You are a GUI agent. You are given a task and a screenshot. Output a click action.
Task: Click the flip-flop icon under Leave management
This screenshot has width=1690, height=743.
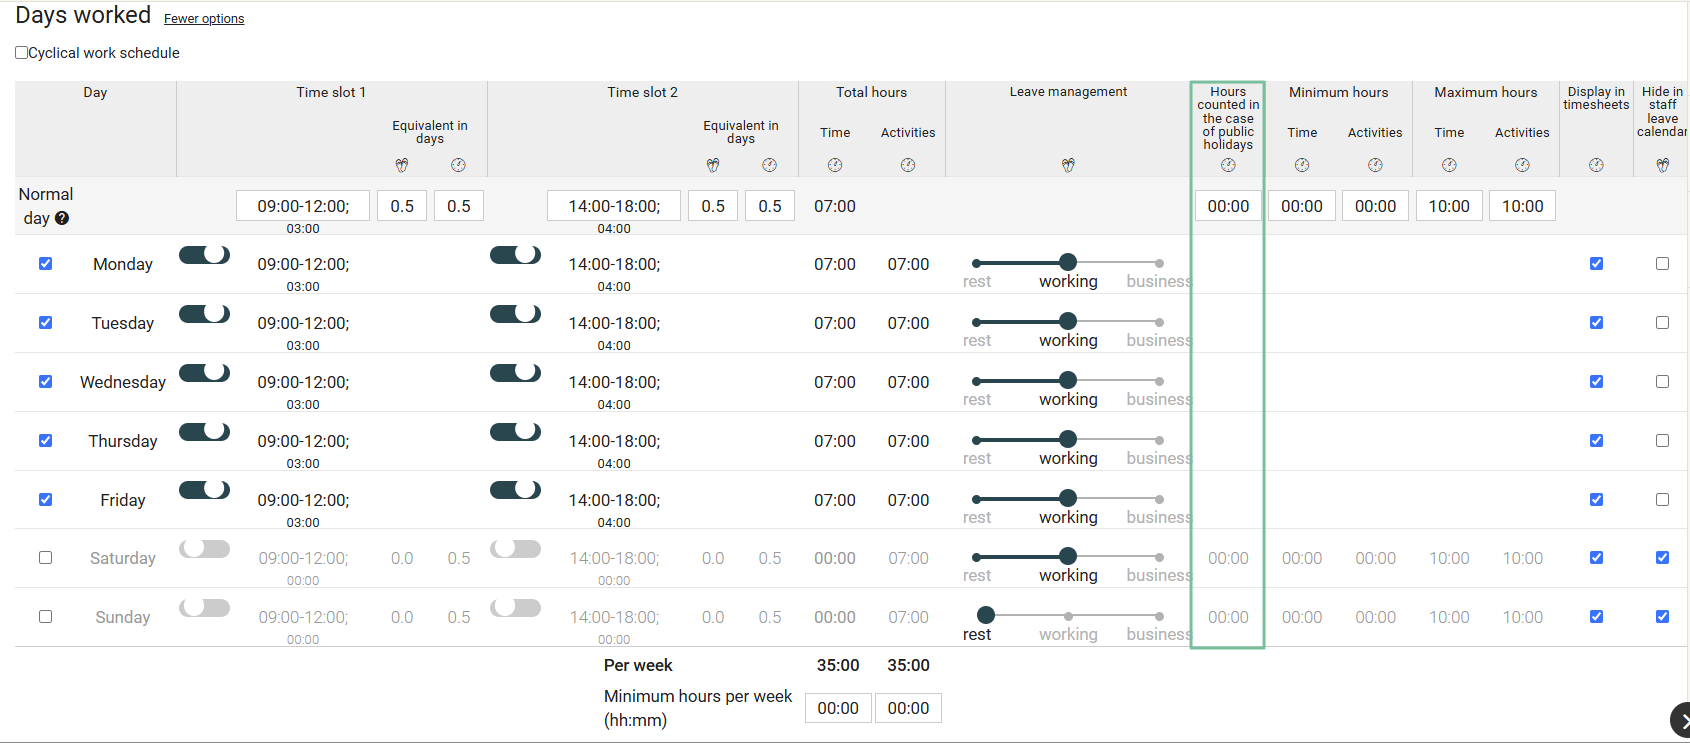click(x=1068, y=165)
